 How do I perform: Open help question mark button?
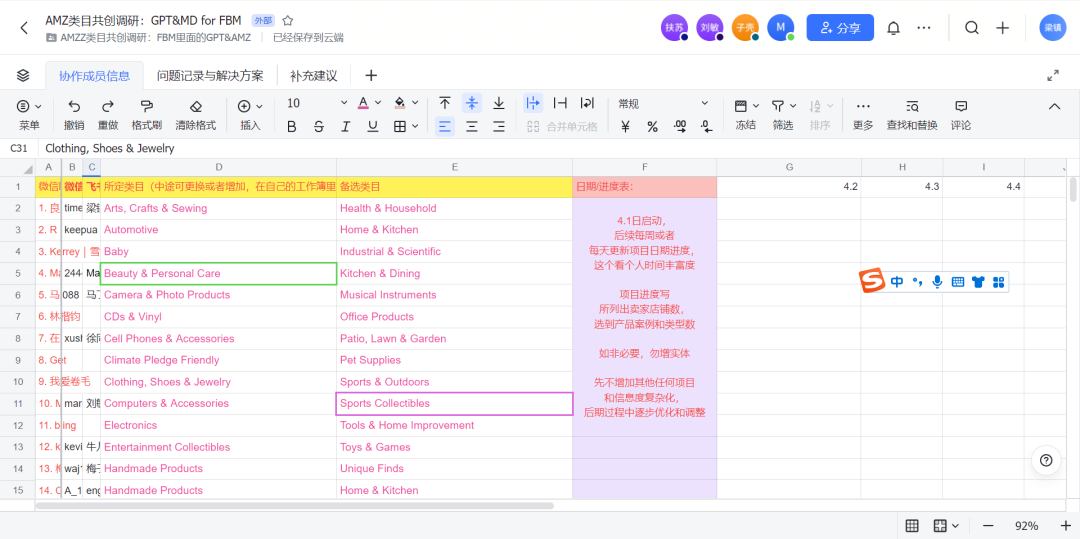tap(1046, 461)
